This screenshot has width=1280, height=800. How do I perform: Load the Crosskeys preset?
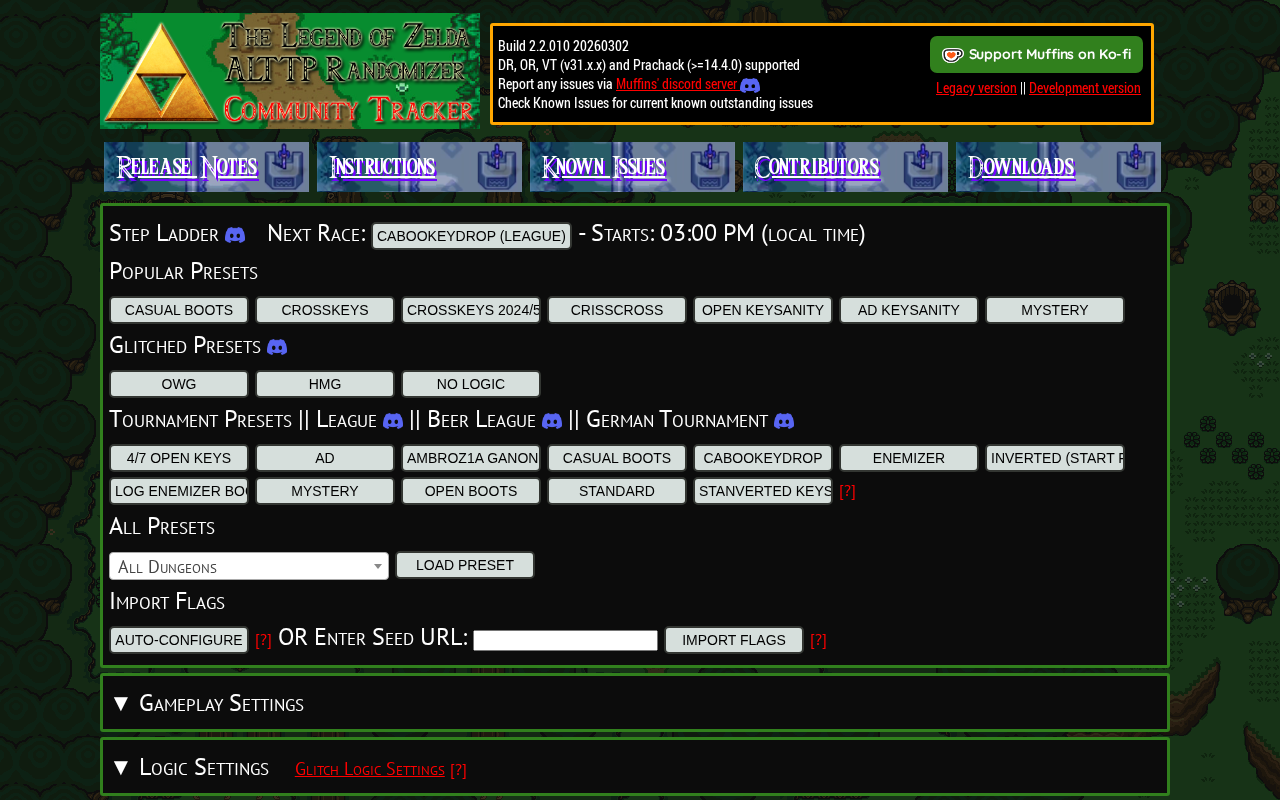point(325,310)
